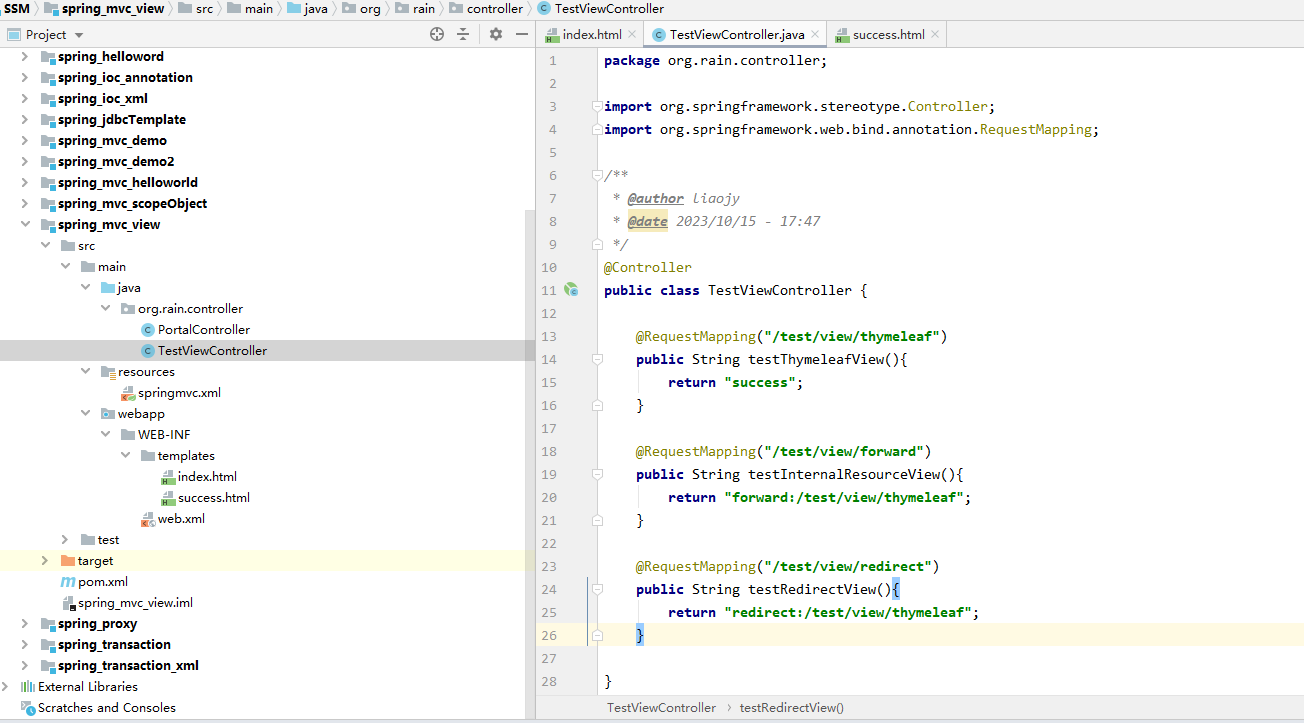The image size is (1304, 723).
Task: Switch to the success.html tab
Action: tap(888, 35)
